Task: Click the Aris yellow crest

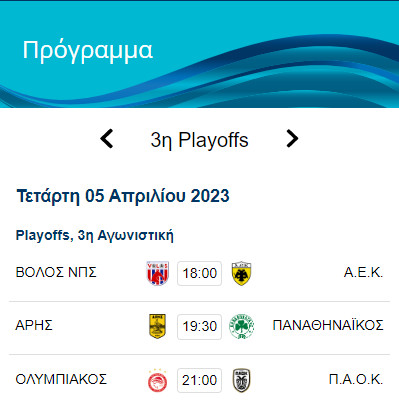Action: pos(157,326)
